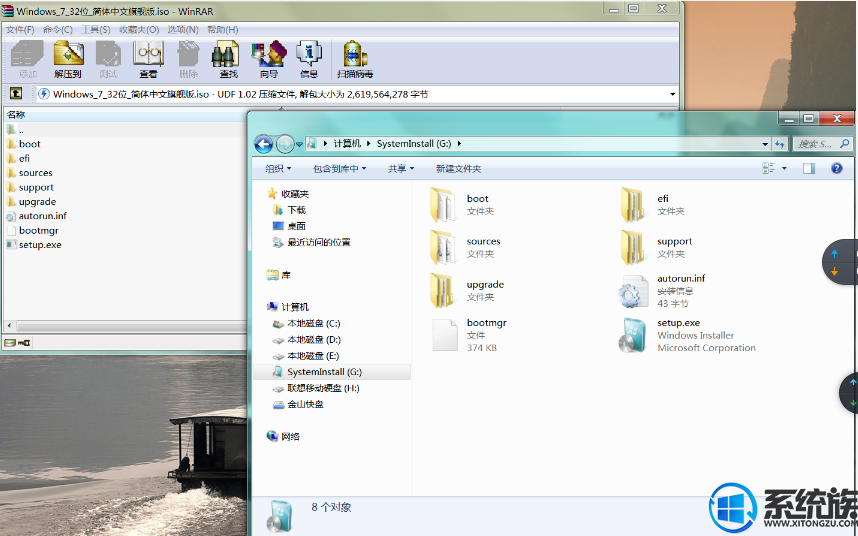Toggle the preview pane button in Explorer
Image resolution: width=858 pixels, height=536 pixels.
809,168
